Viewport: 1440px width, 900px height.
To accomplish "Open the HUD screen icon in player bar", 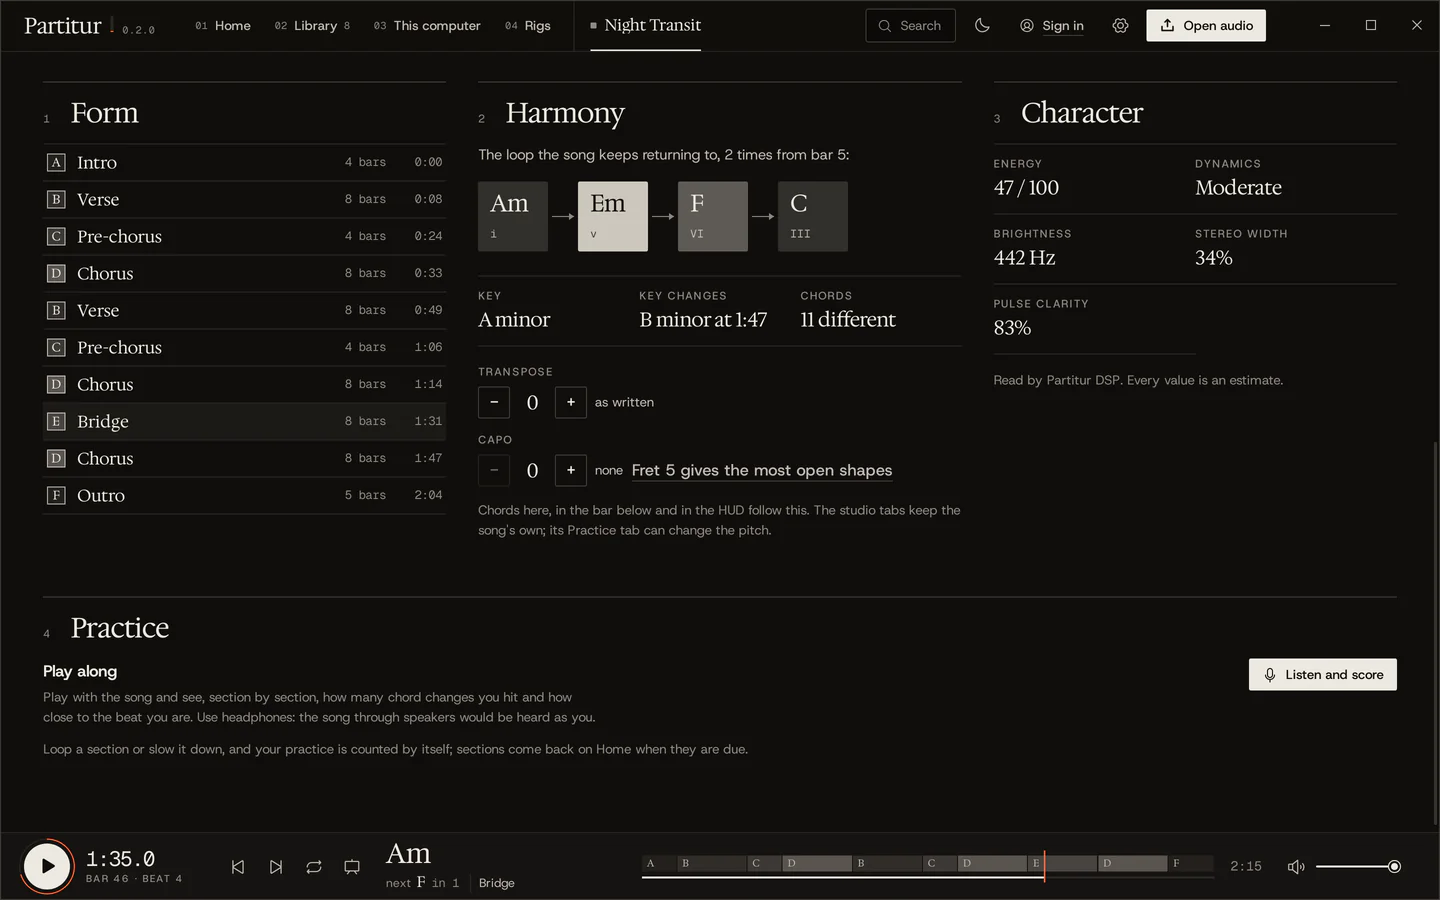I will [352, 867].
